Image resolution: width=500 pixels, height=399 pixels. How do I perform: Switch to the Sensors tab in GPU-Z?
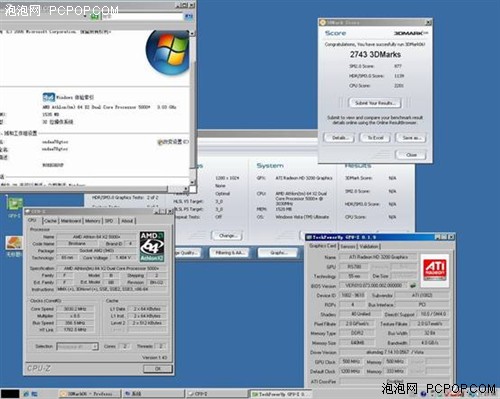coord(348,246)
